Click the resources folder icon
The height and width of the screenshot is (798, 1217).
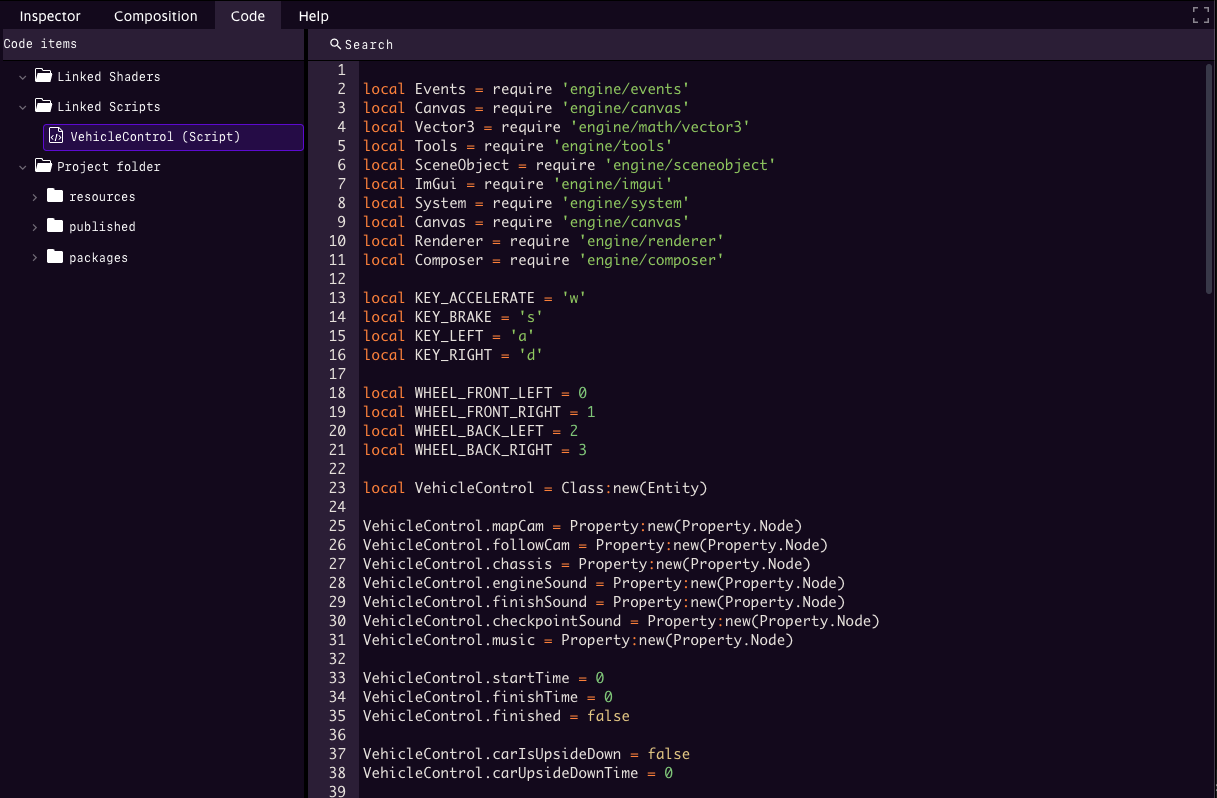tap(55, 196)
